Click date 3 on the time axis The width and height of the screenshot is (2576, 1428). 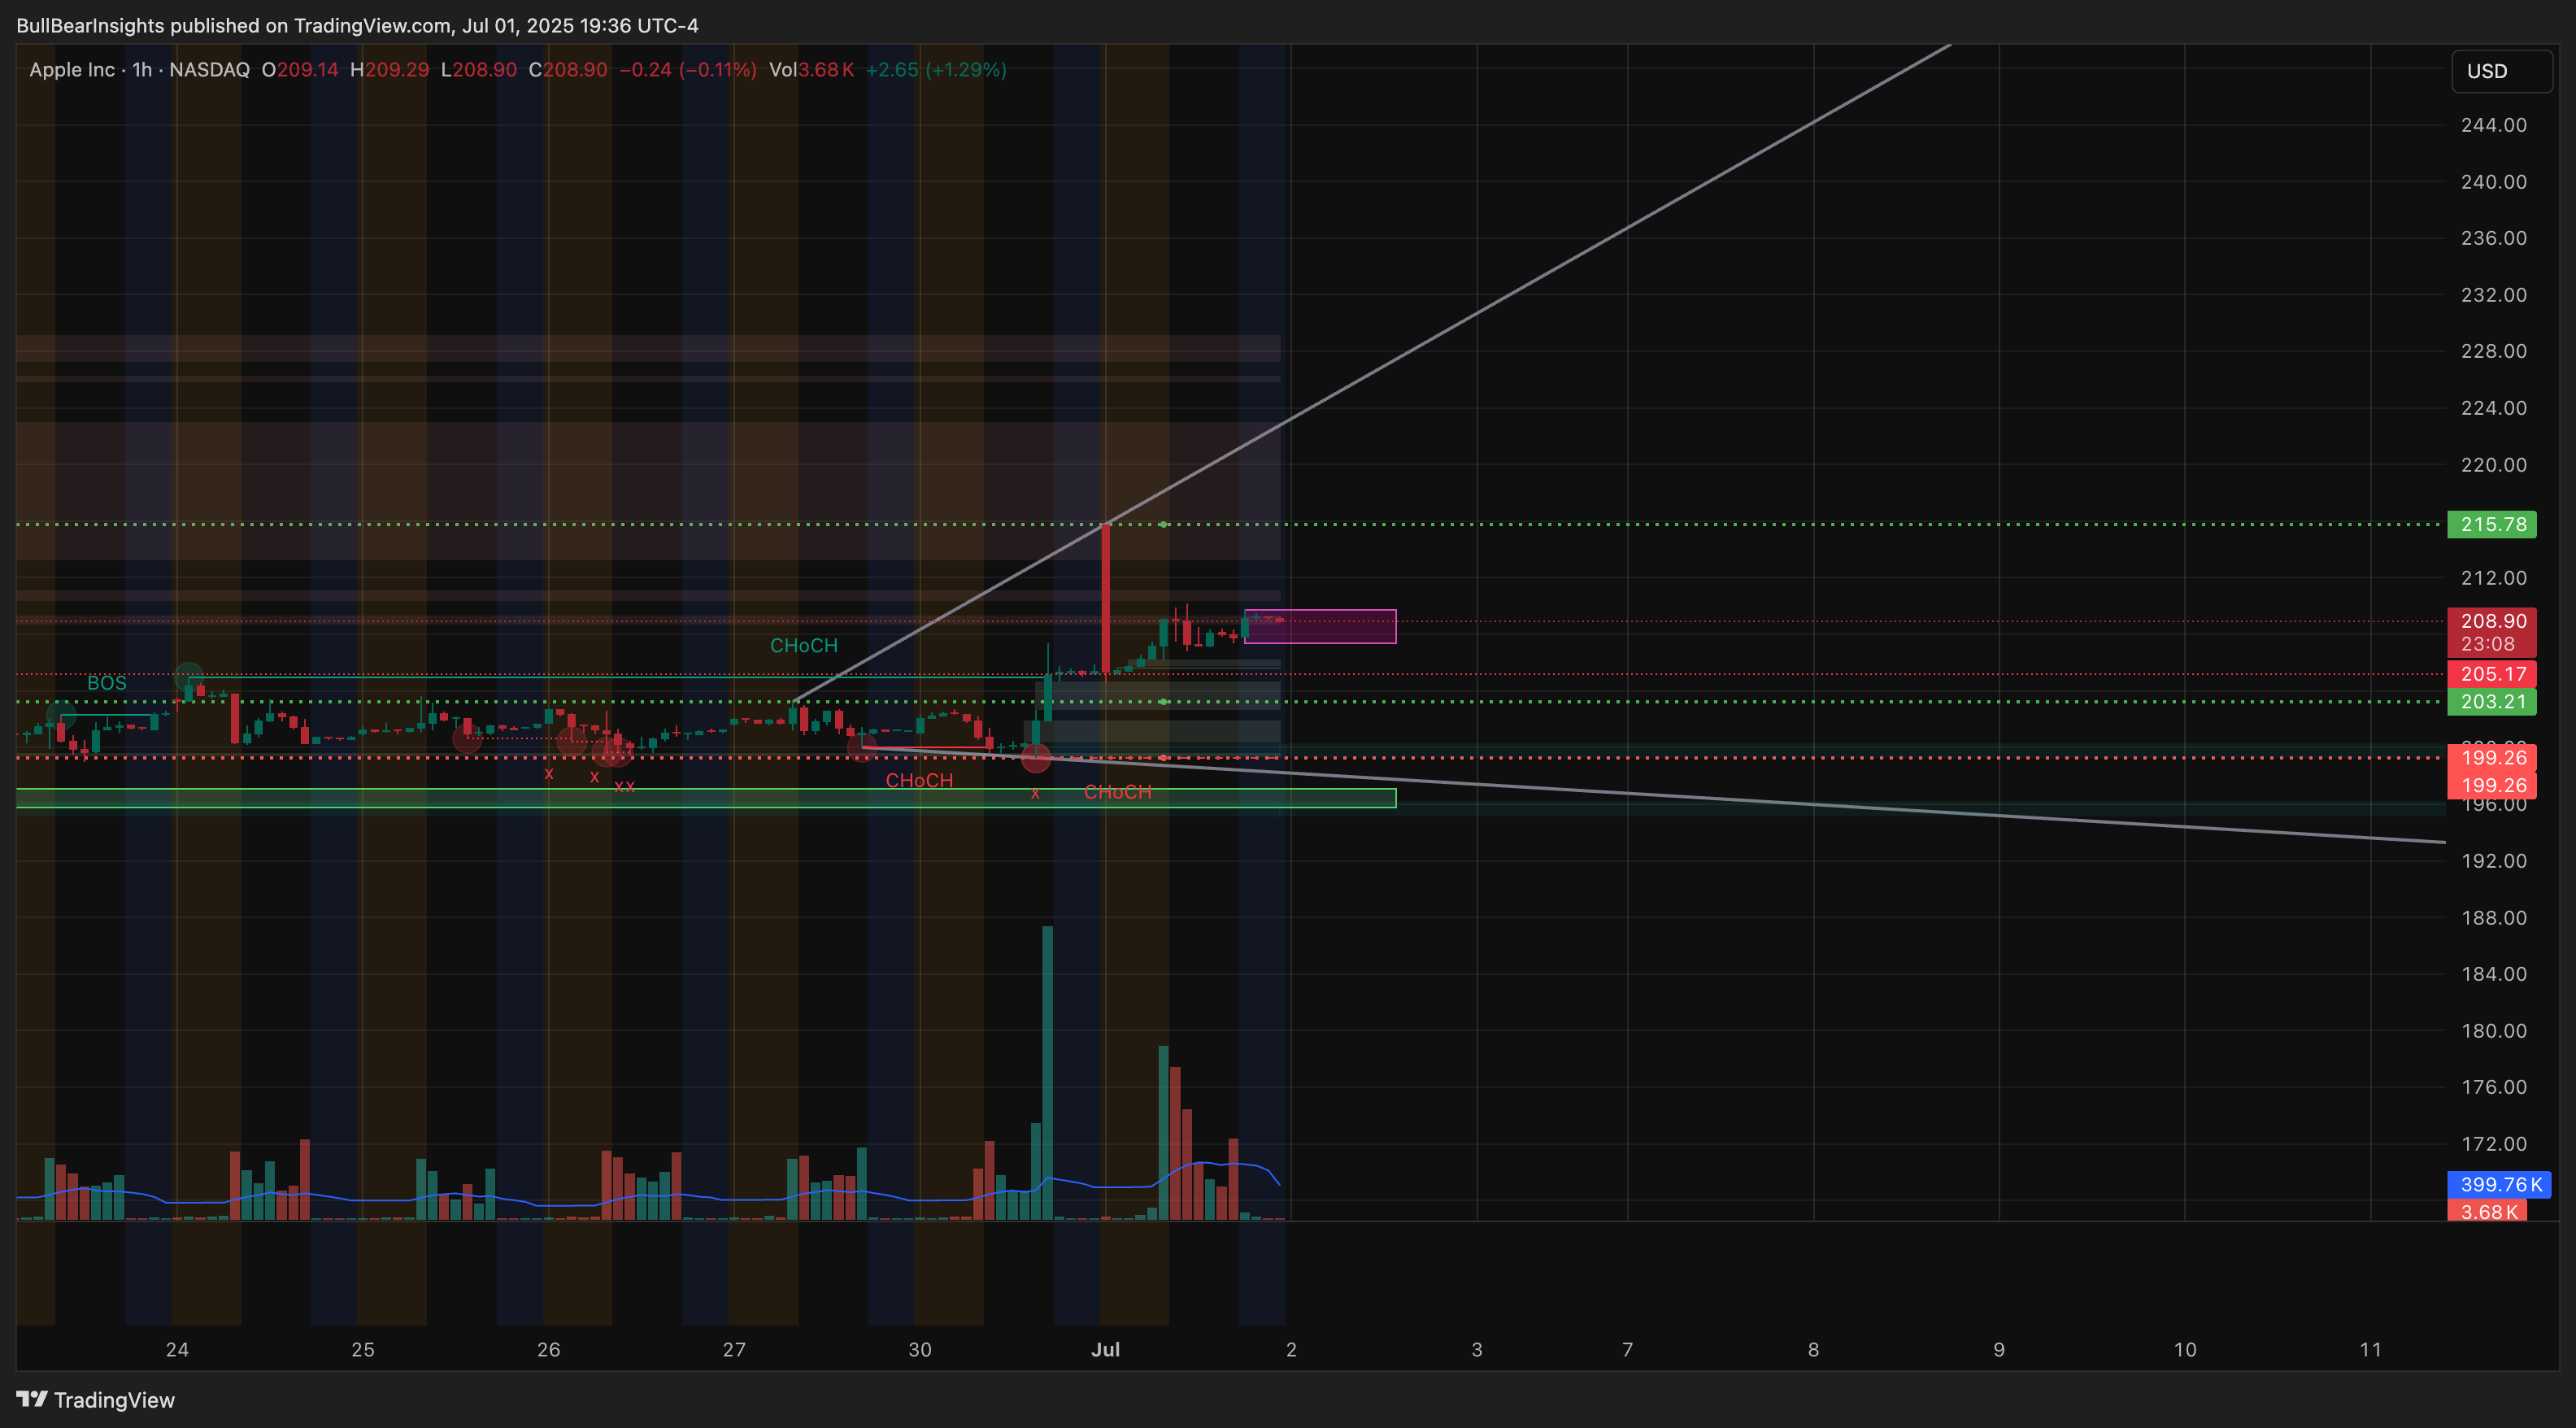(1477, 1350)
